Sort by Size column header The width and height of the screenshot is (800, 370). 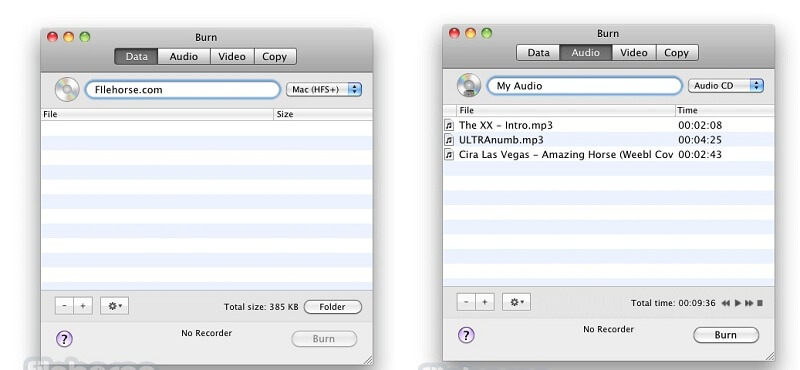pyautogui.click(x=323, y=114)
